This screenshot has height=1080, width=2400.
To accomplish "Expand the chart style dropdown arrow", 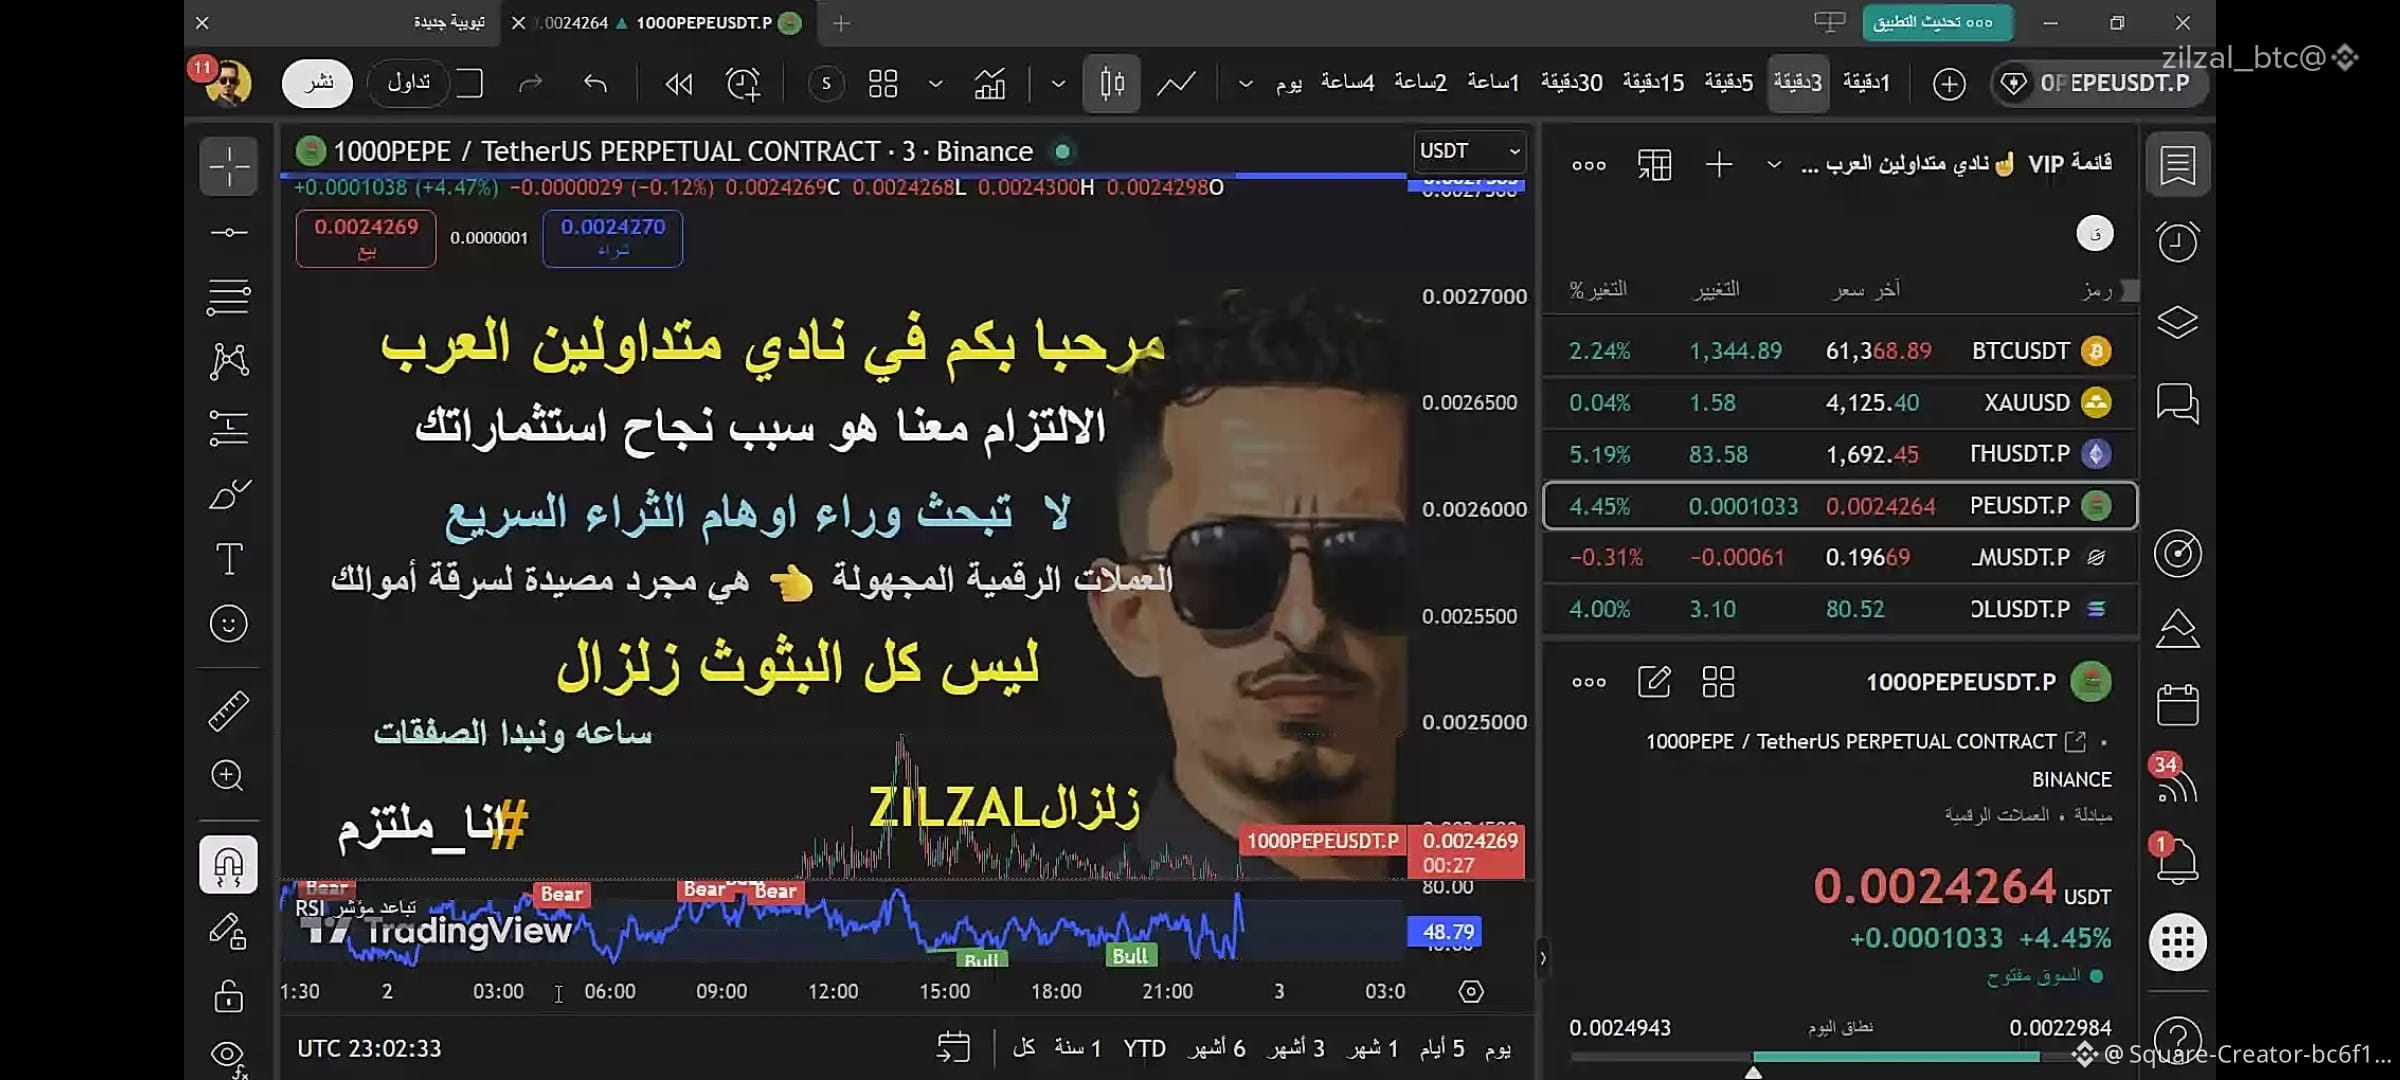I will 1058,84.
